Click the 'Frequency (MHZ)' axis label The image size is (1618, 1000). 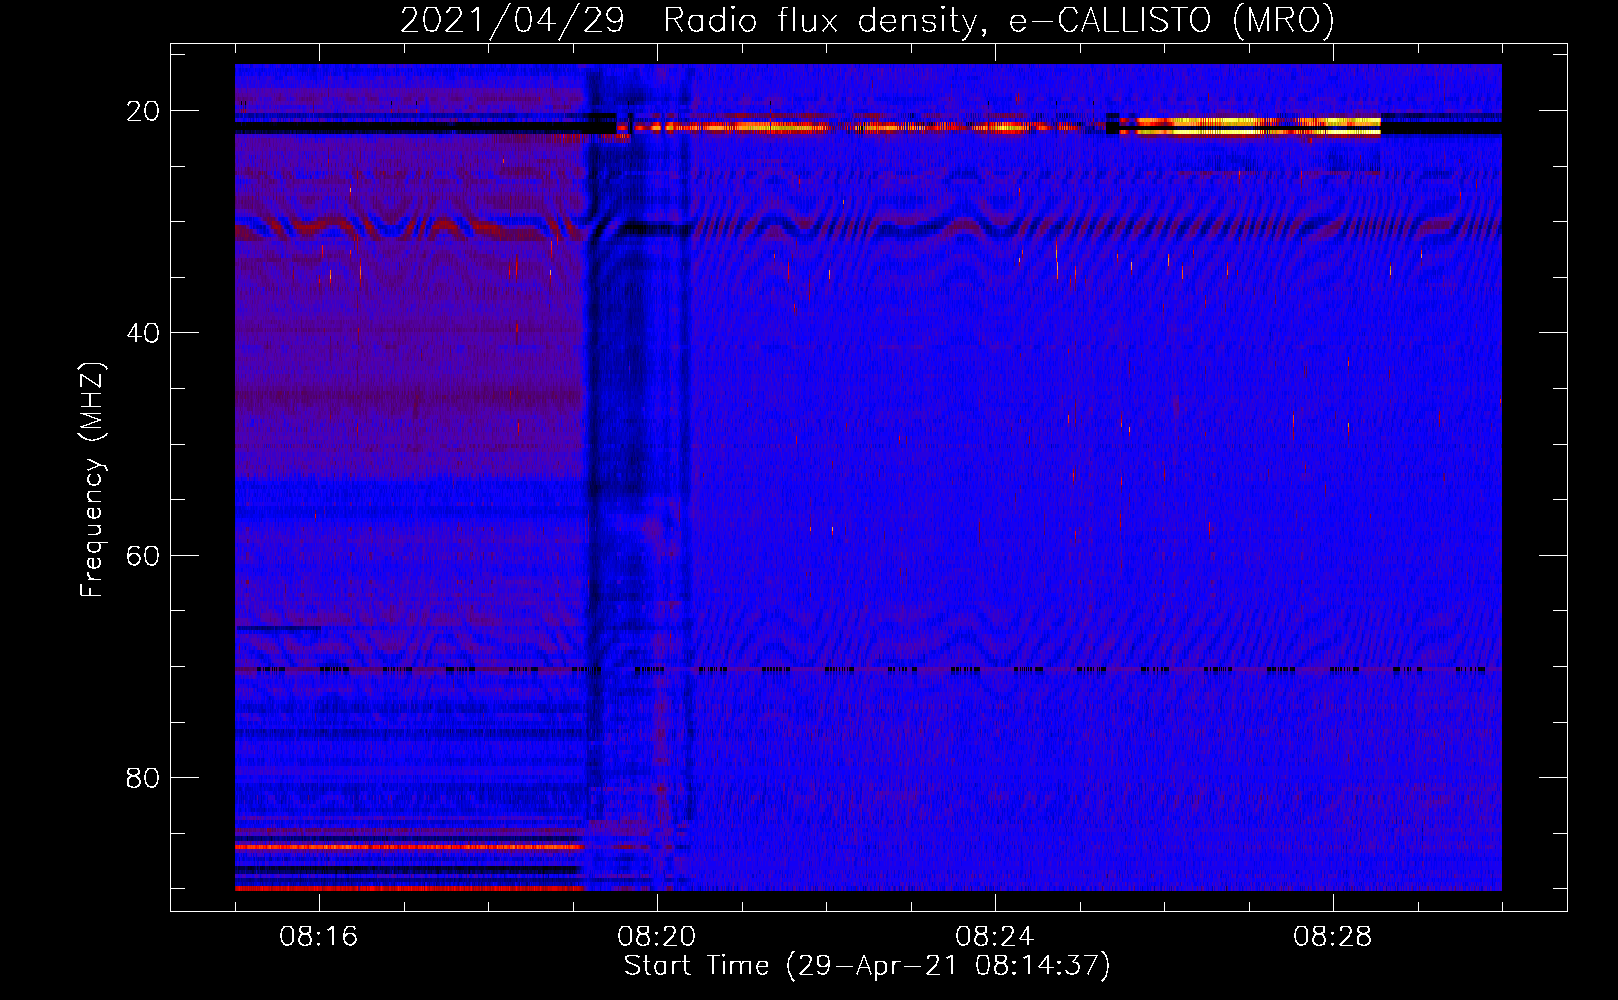pos(92,480)
